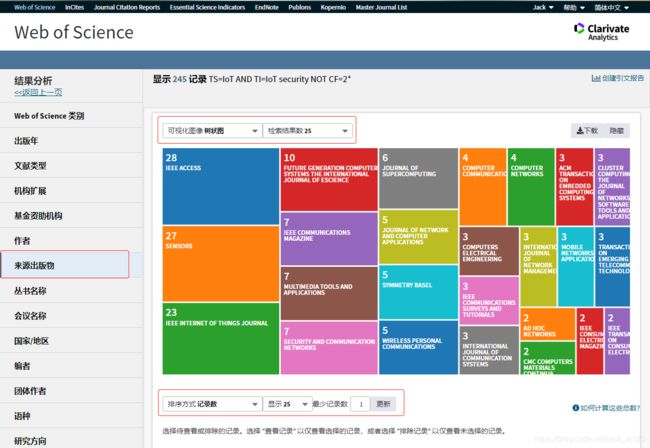
Task: Click the green Computer Networks block
Action: pyautogui.click(x=531, y=187)
